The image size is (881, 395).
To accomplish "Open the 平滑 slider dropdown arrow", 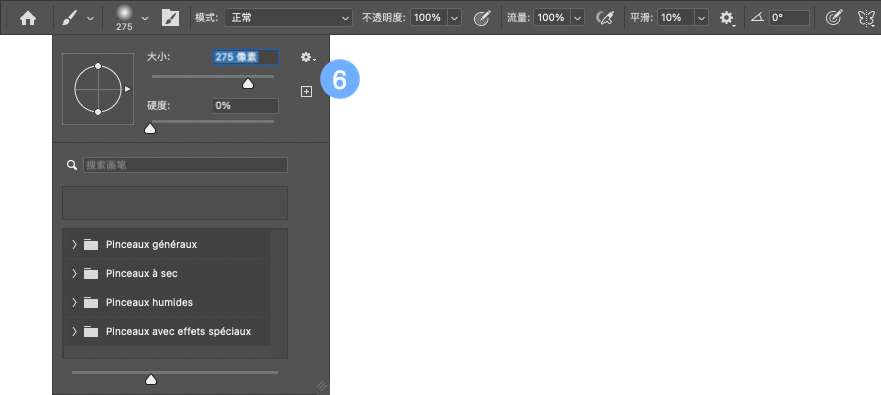I will (x=701, y=17).
